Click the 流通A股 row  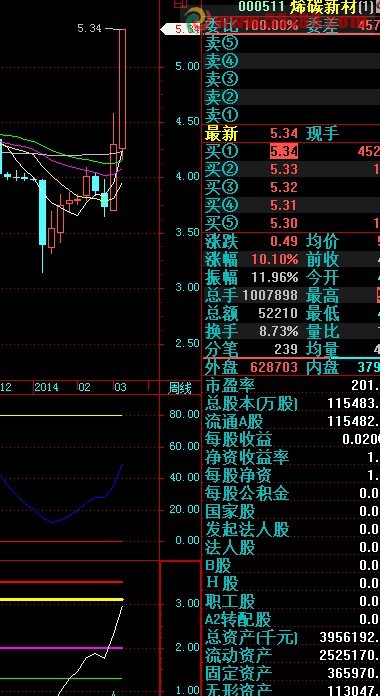pyautogui.click(x=291, y=421)
